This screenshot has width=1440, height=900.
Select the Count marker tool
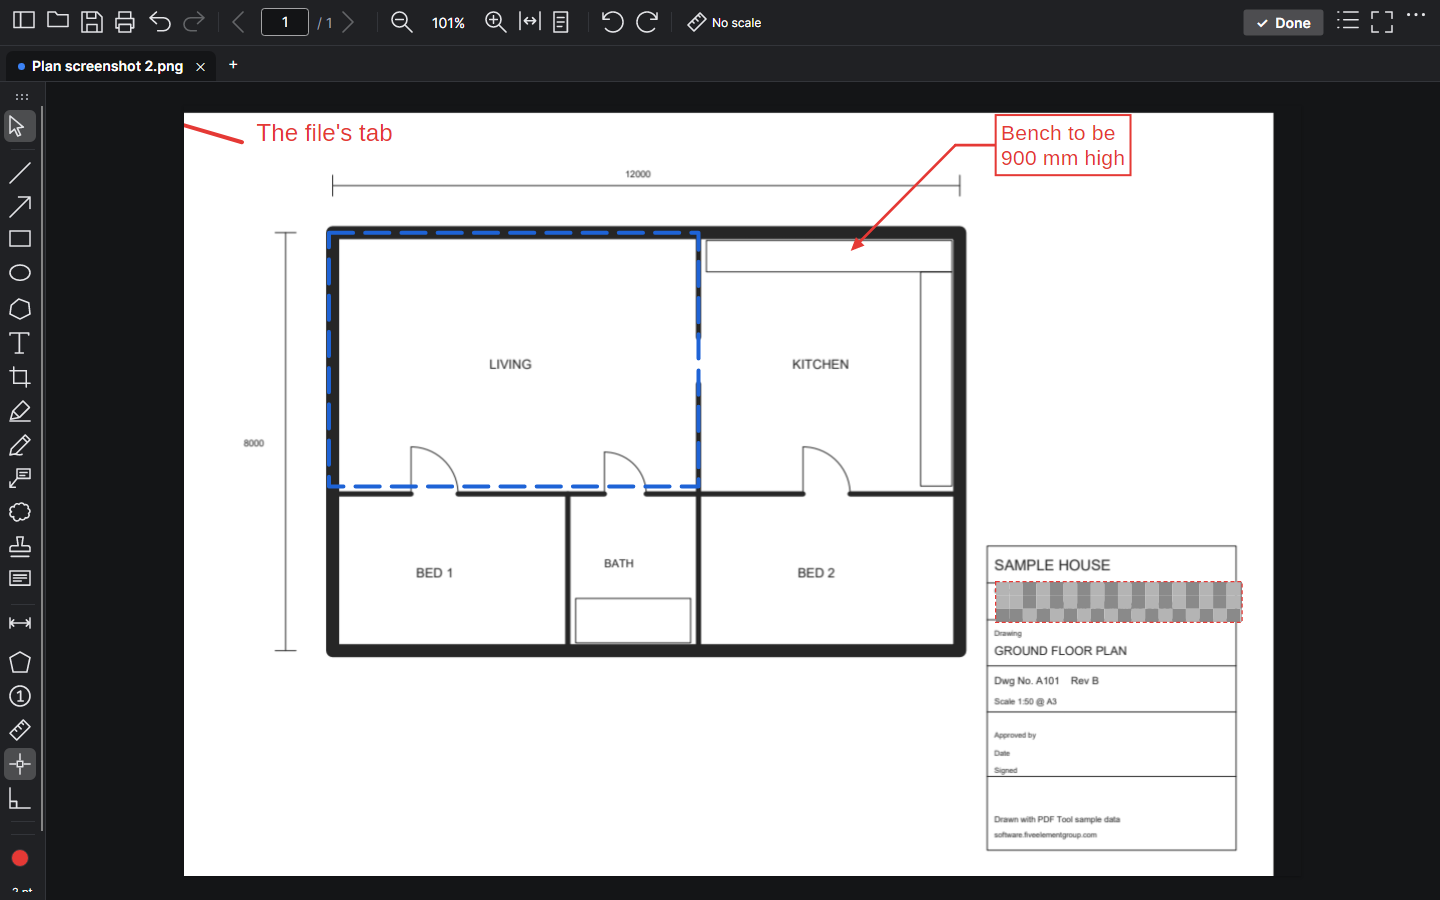pyautogui.click(x=20, y=696)
